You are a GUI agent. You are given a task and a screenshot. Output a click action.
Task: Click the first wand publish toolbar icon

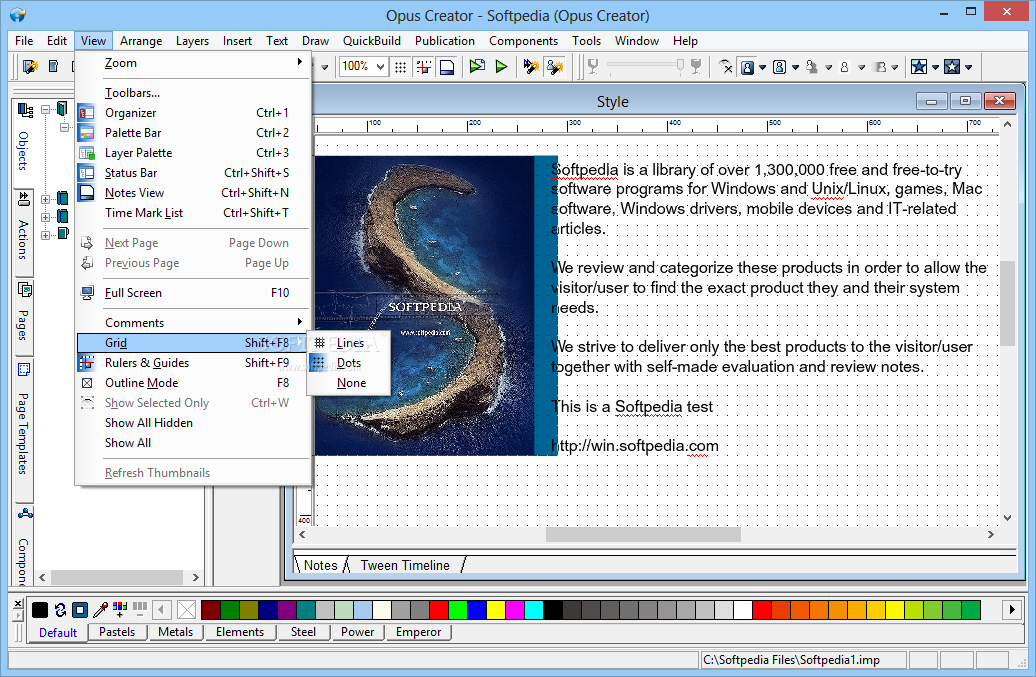tap(531, 67)
